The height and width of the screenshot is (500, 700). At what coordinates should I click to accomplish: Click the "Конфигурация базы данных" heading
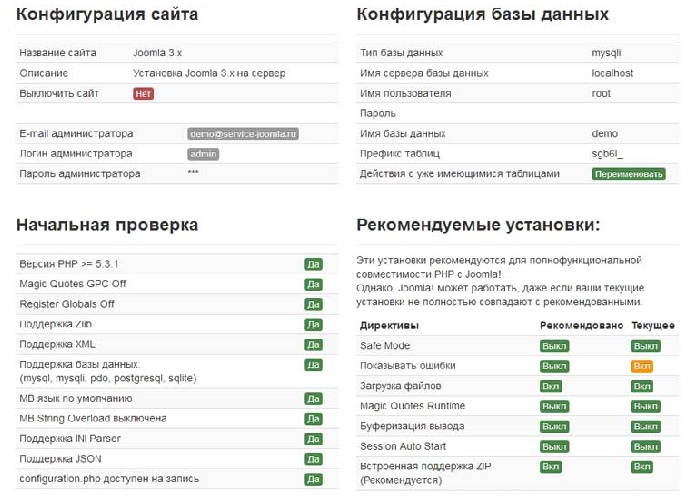(x=482, y=15)
